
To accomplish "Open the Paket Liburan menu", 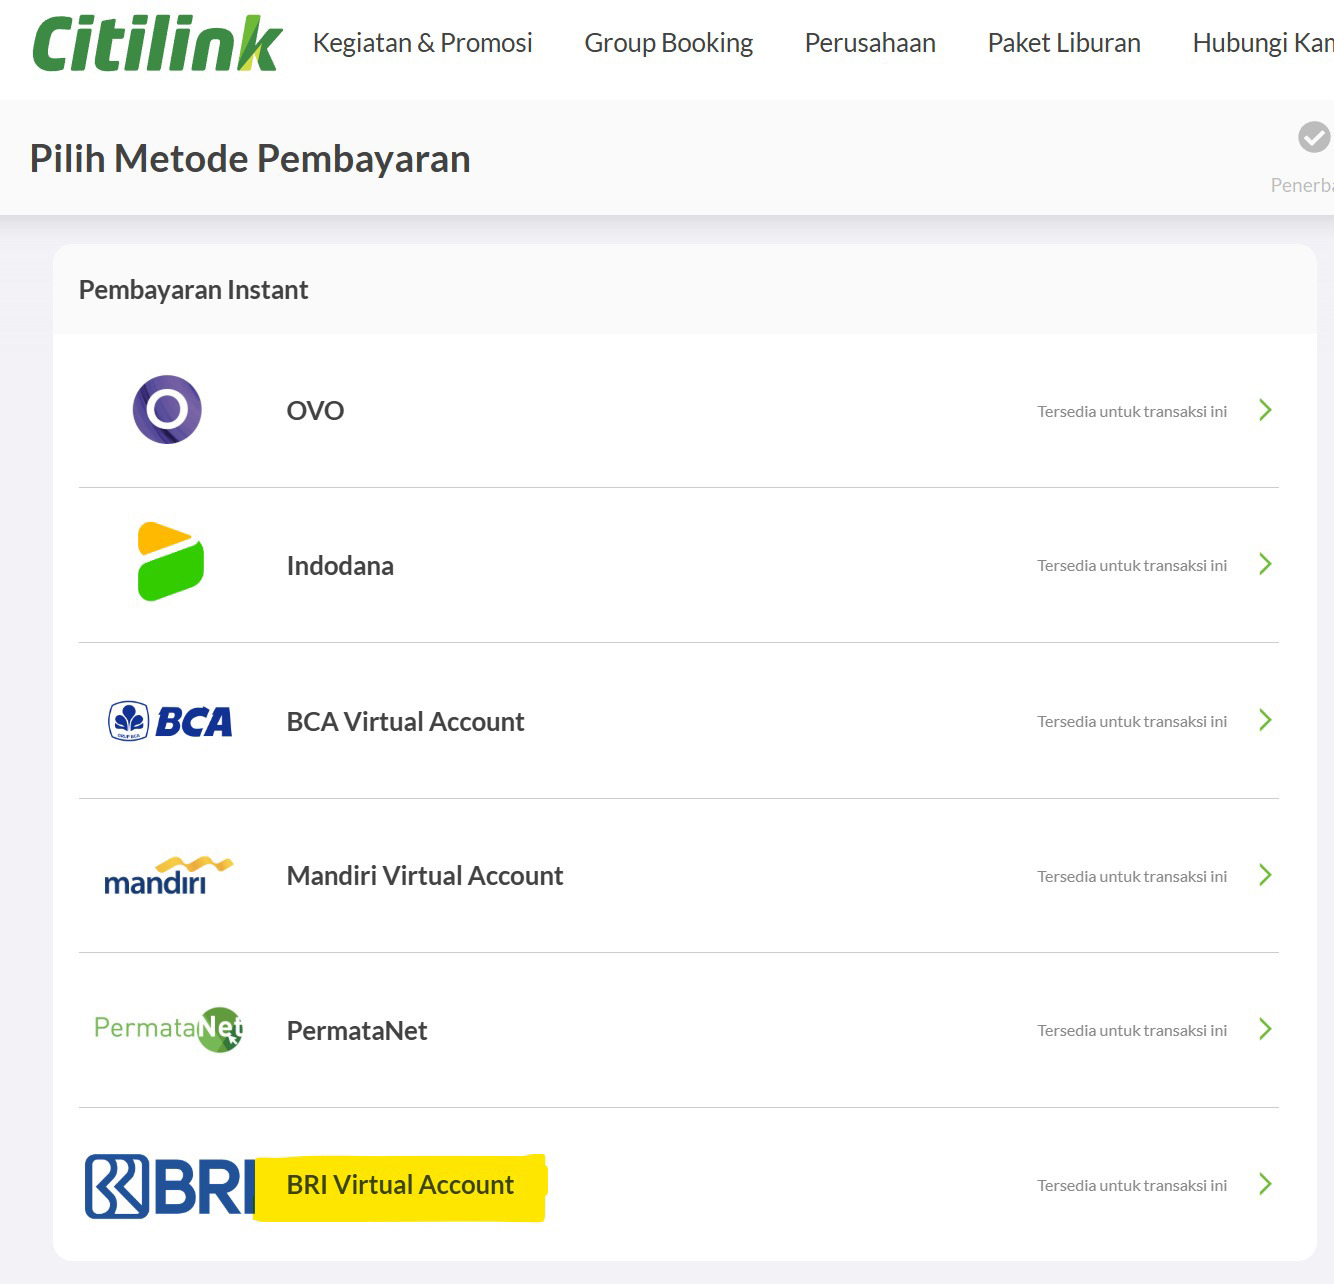I will point(1064,43).
